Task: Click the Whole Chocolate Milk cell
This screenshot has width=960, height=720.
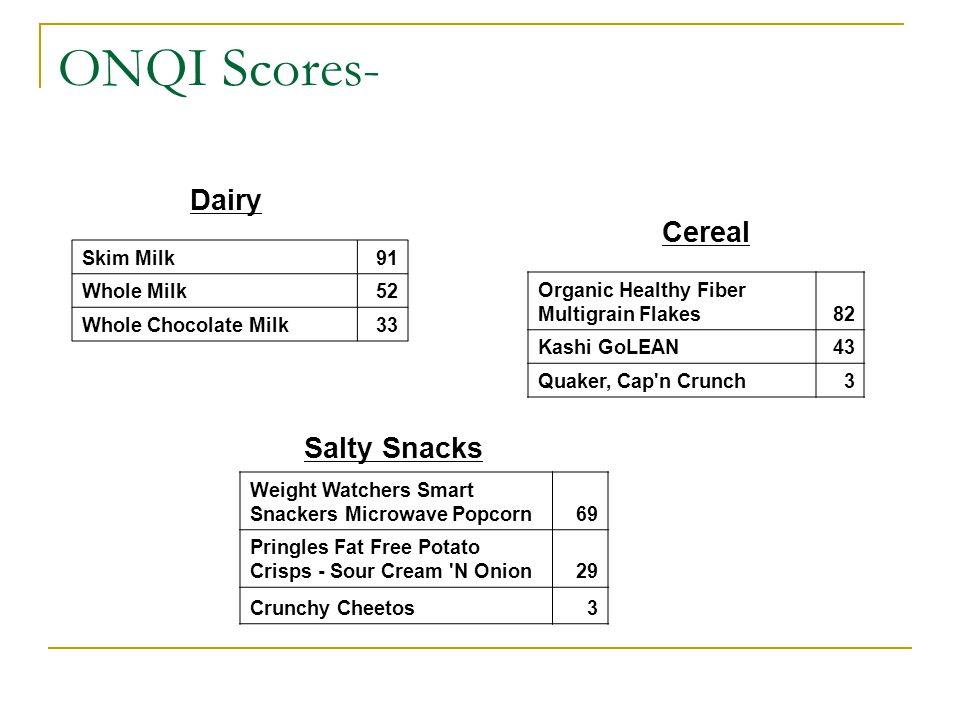Action: 215,324
